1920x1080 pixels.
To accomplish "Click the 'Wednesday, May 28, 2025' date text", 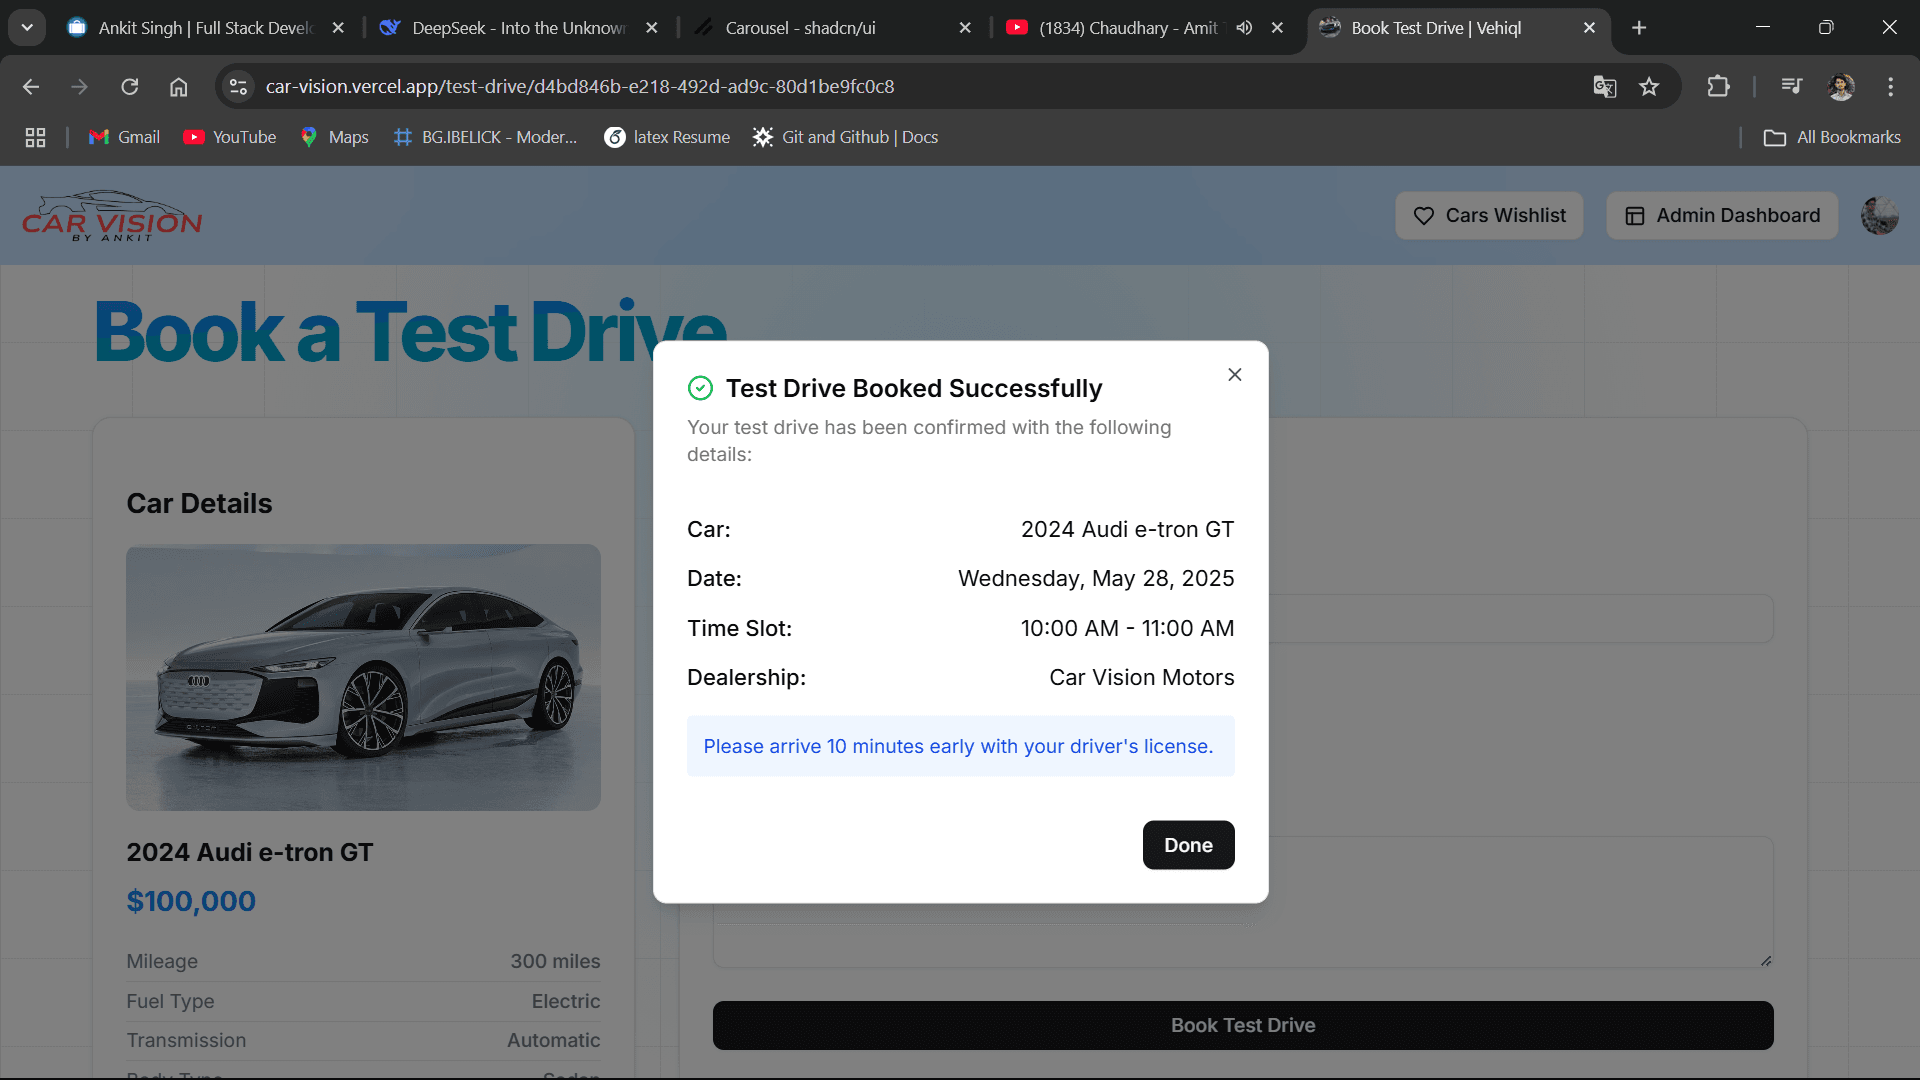I will point(1096,578).
